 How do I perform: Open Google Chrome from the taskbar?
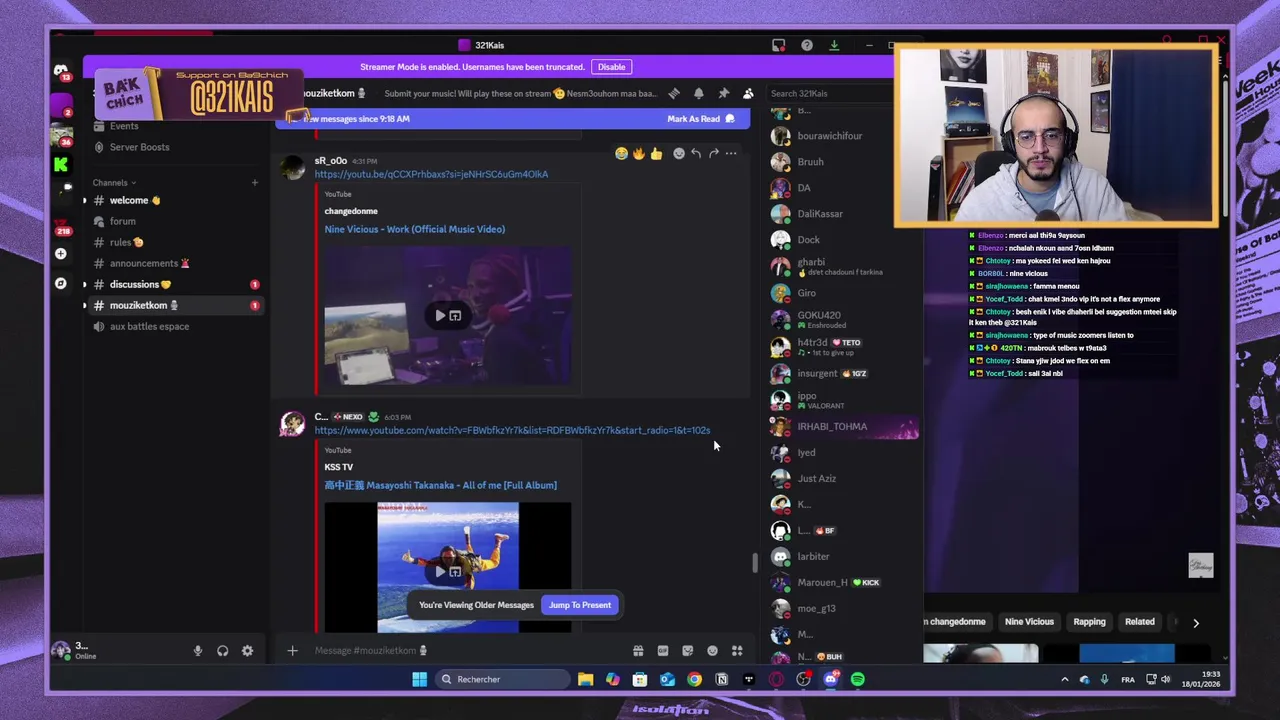click(694, 680)
